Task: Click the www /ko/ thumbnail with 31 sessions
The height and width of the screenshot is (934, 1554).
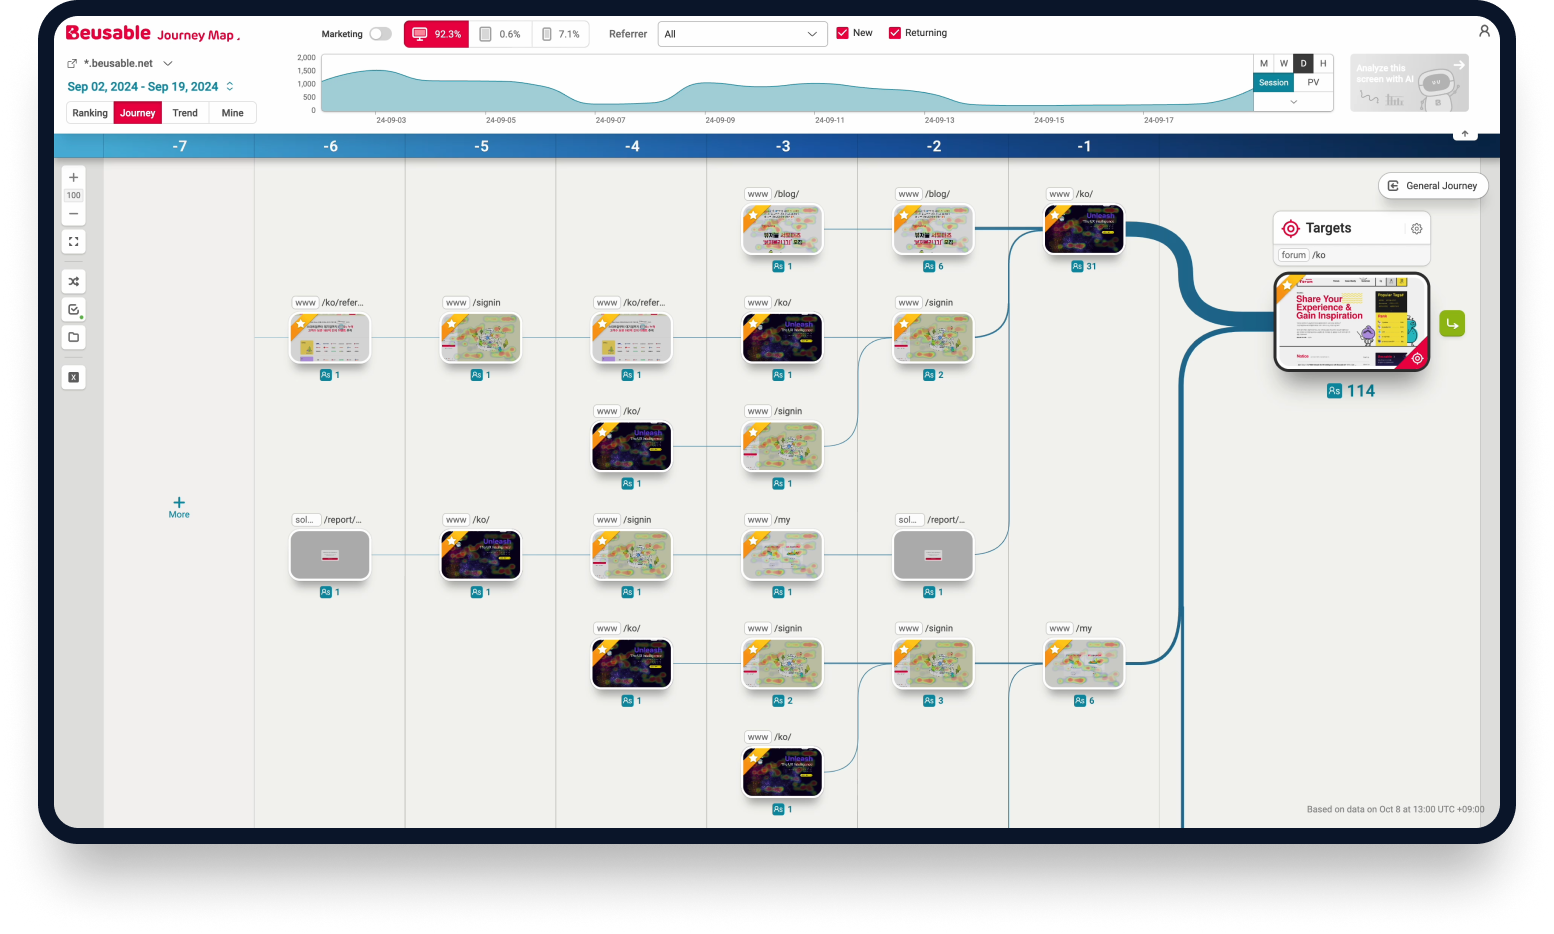Action: [1084, 229]
